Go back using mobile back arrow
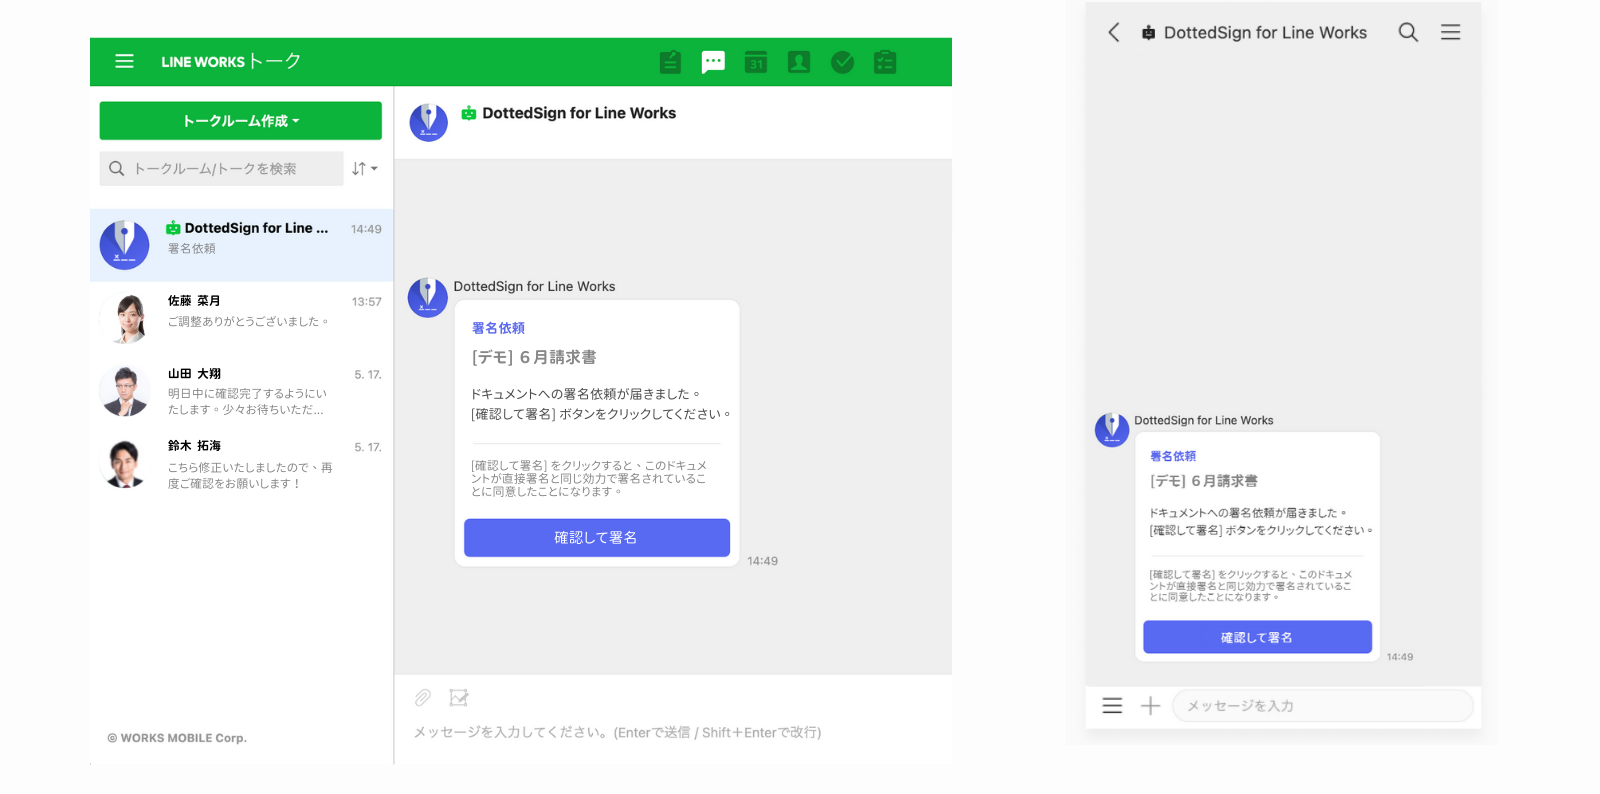1600x794 pixels. point(1114,32)
